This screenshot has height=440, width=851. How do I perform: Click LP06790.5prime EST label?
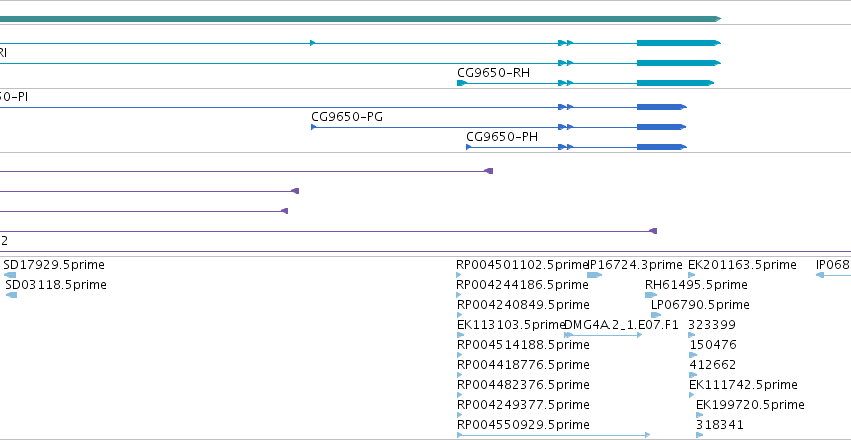tap(700, 305)
